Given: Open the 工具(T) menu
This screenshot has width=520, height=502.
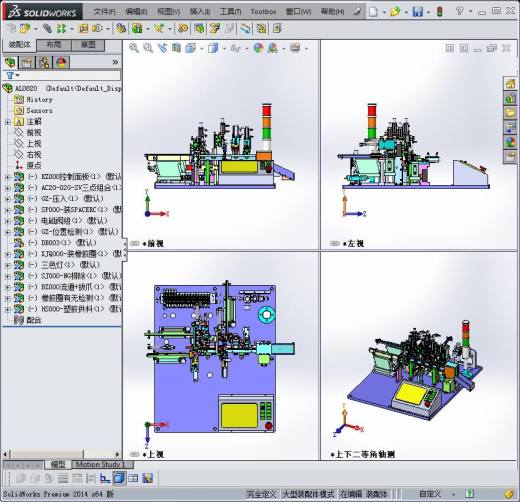Looking at the screenshot, I should 230,12.
